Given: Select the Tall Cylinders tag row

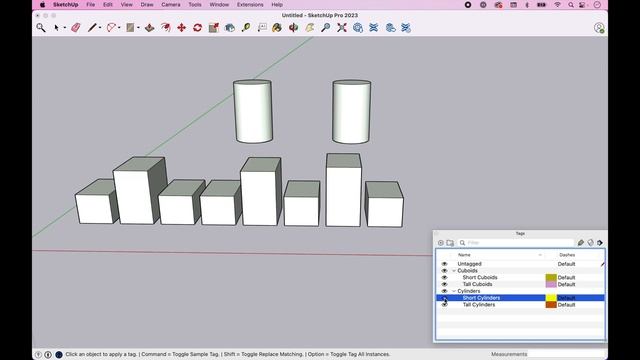Looking at the screenshot, I should click(x=520, y=305).
